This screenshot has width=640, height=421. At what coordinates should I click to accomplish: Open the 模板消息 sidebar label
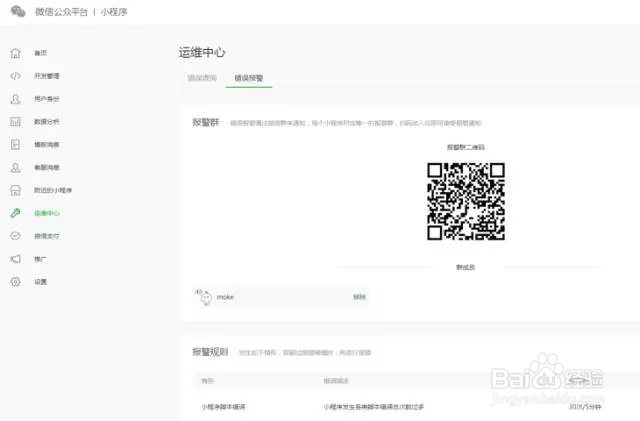click(x=47, y=145)
